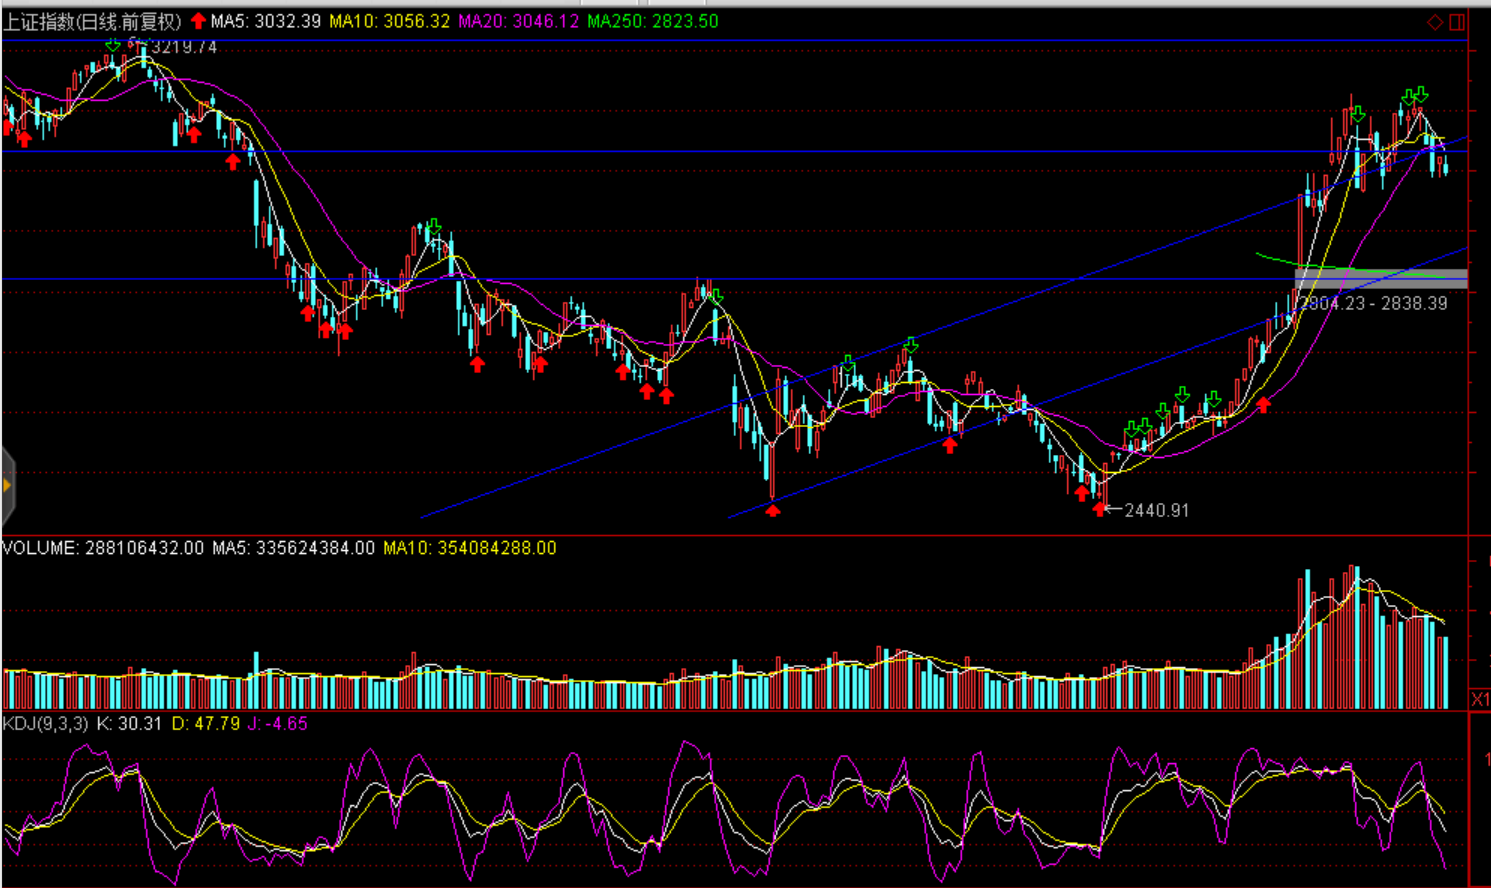The height and width of the screenshot is (888, 1491).
Task: Click the X1 volume scale button
Action: point(1480,699)
